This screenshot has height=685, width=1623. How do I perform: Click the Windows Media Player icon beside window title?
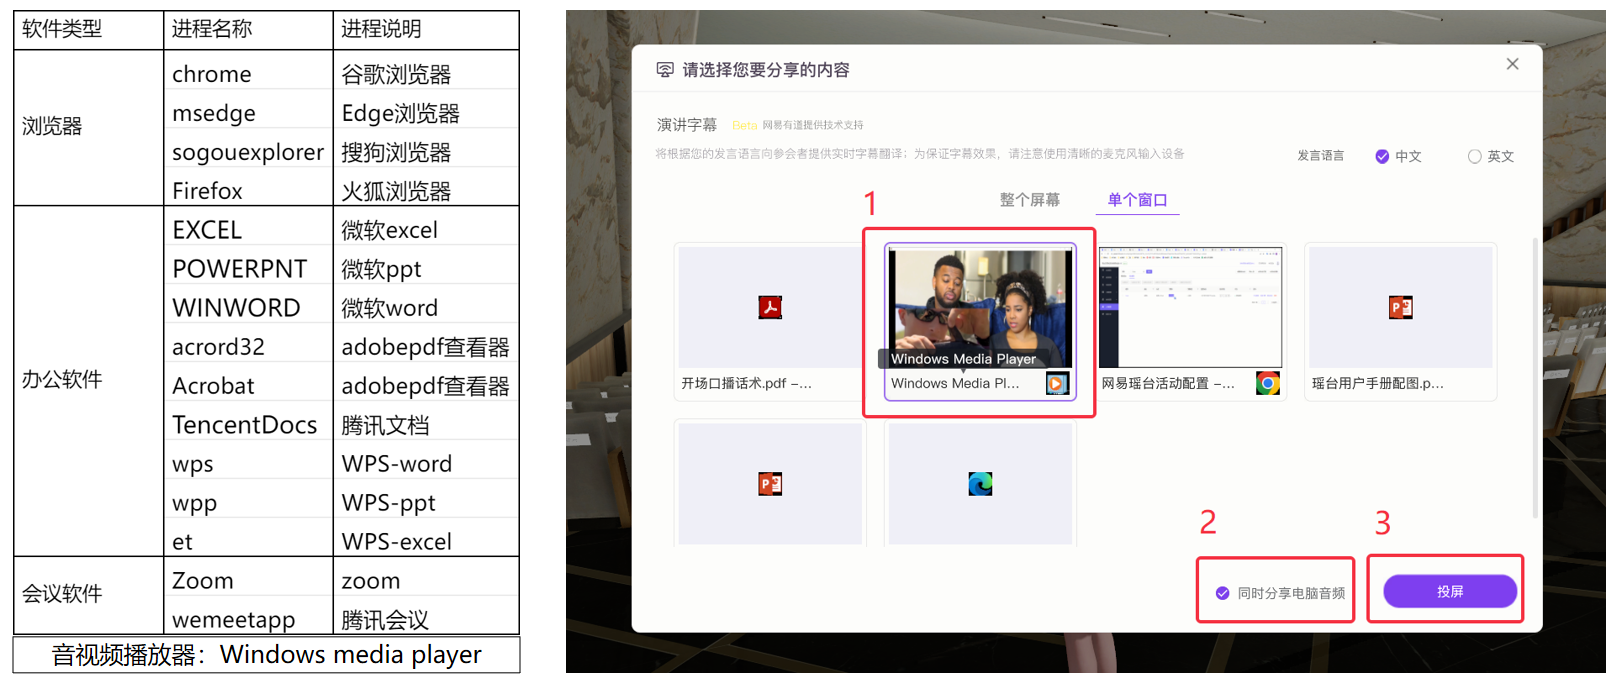pyautogui.click(x=1057, y=383)
